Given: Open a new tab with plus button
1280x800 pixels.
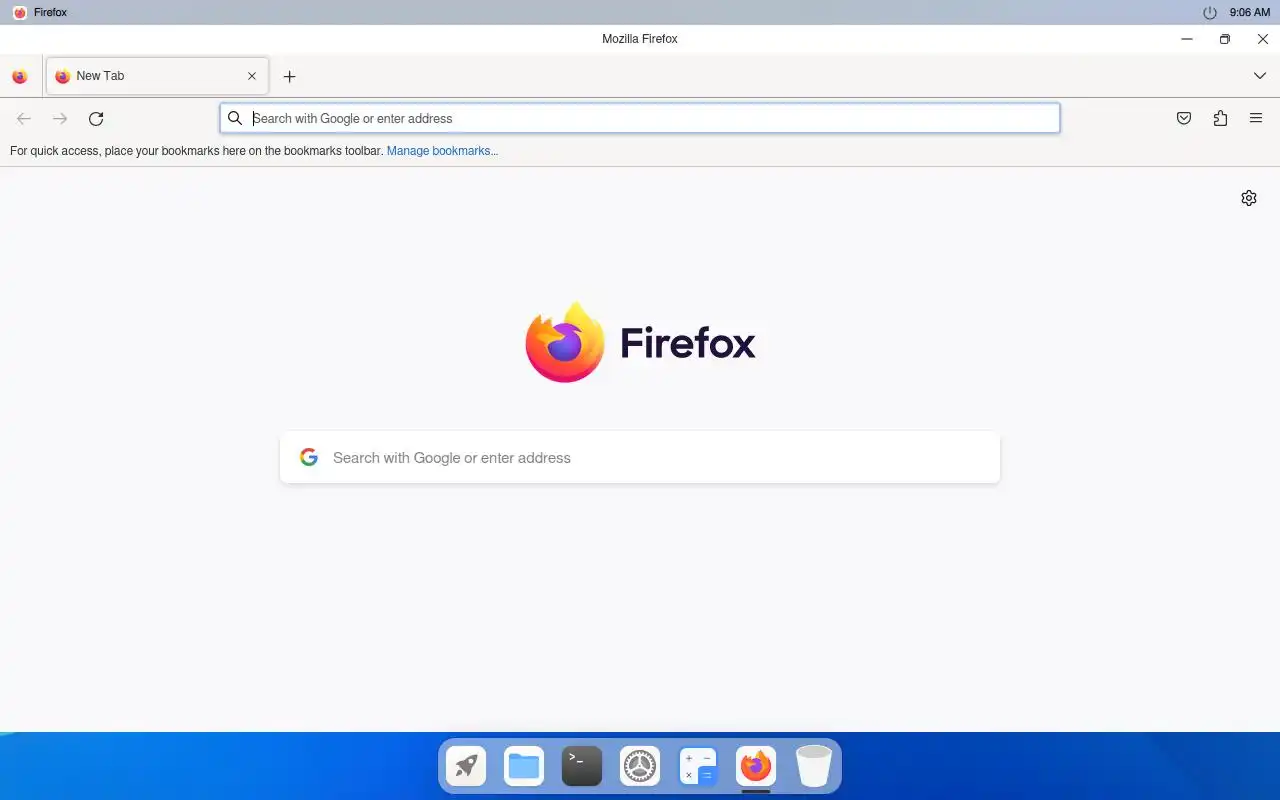Looking at the screenshot, I should tap(289, 76).
